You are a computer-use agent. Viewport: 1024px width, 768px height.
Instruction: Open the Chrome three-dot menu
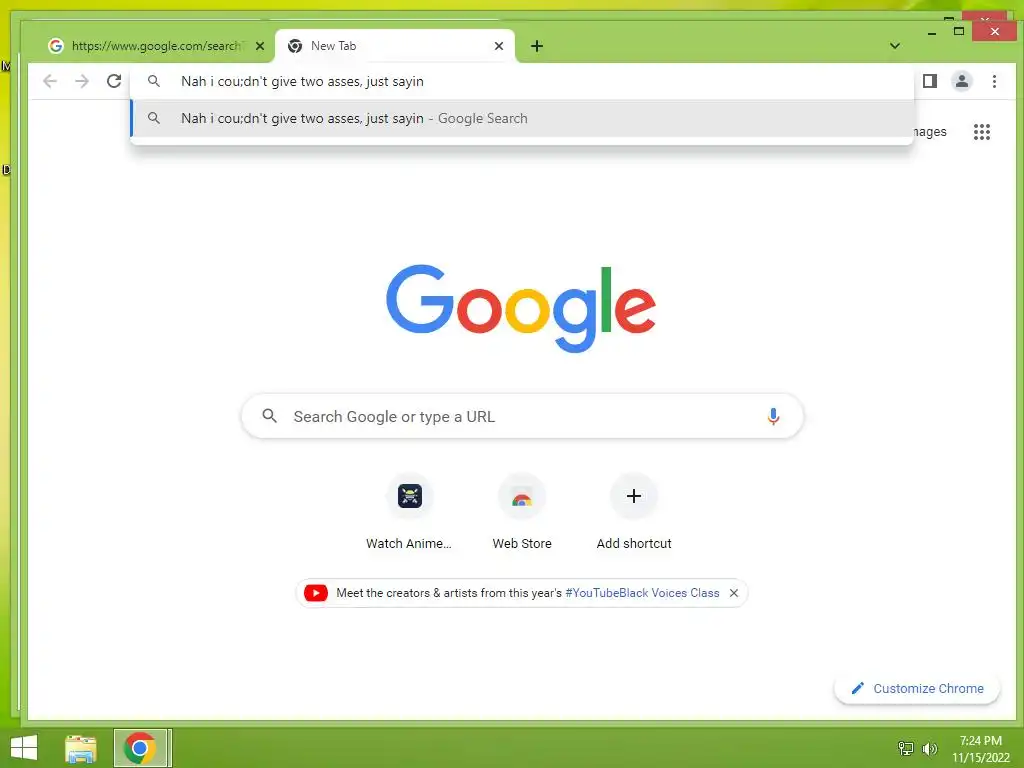(x=994, y=81)
